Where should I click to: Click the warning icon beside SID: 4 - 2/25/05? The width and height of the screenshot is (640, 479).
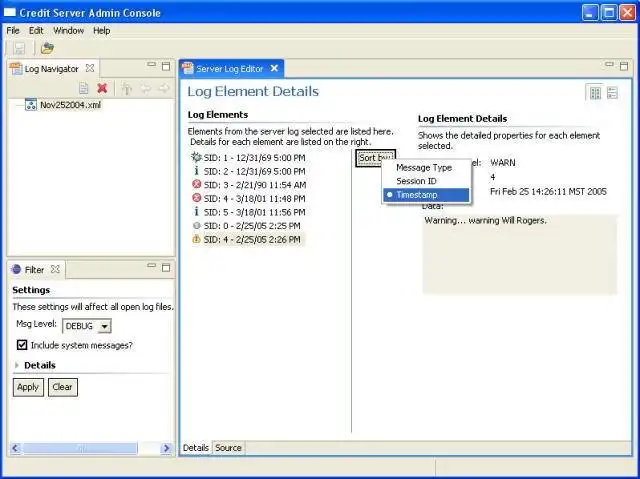pyautogui.click(x=196, y=239)
